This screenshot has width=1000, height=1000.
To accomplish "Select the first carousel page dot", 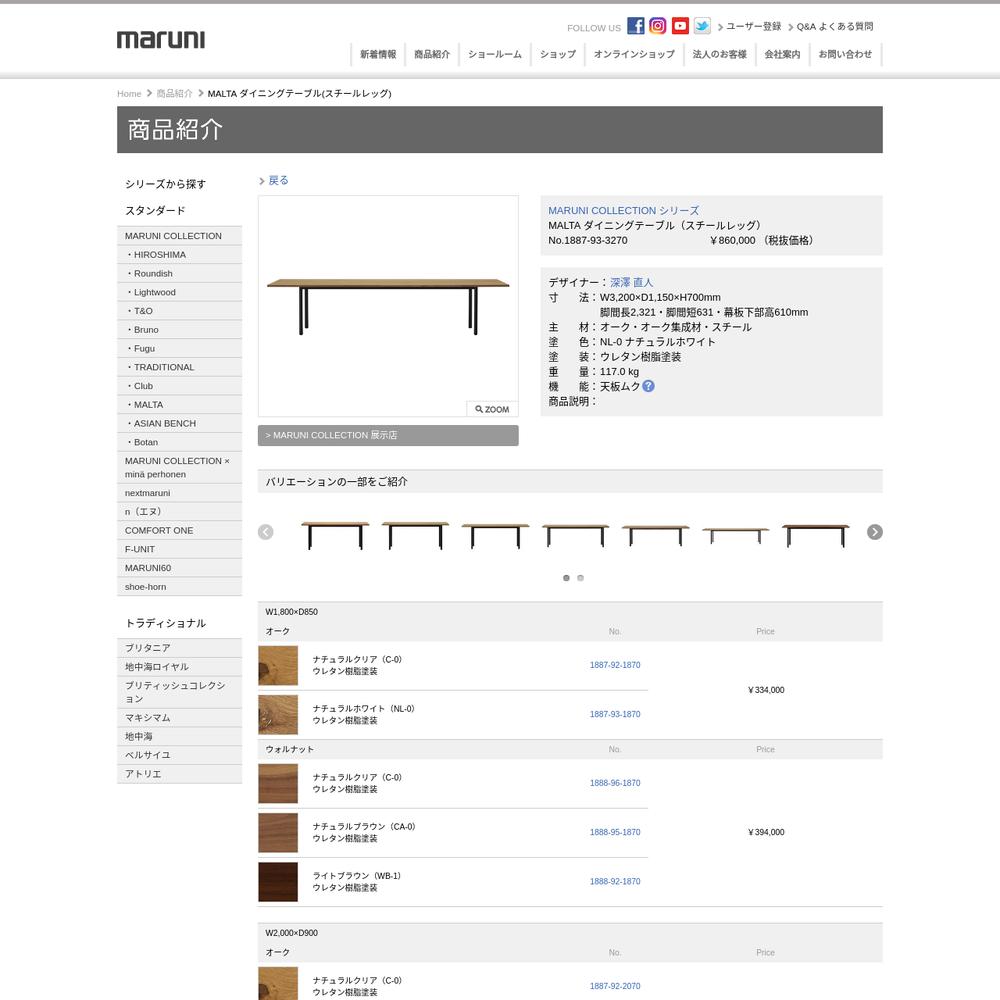I will [x=566, y=578].
